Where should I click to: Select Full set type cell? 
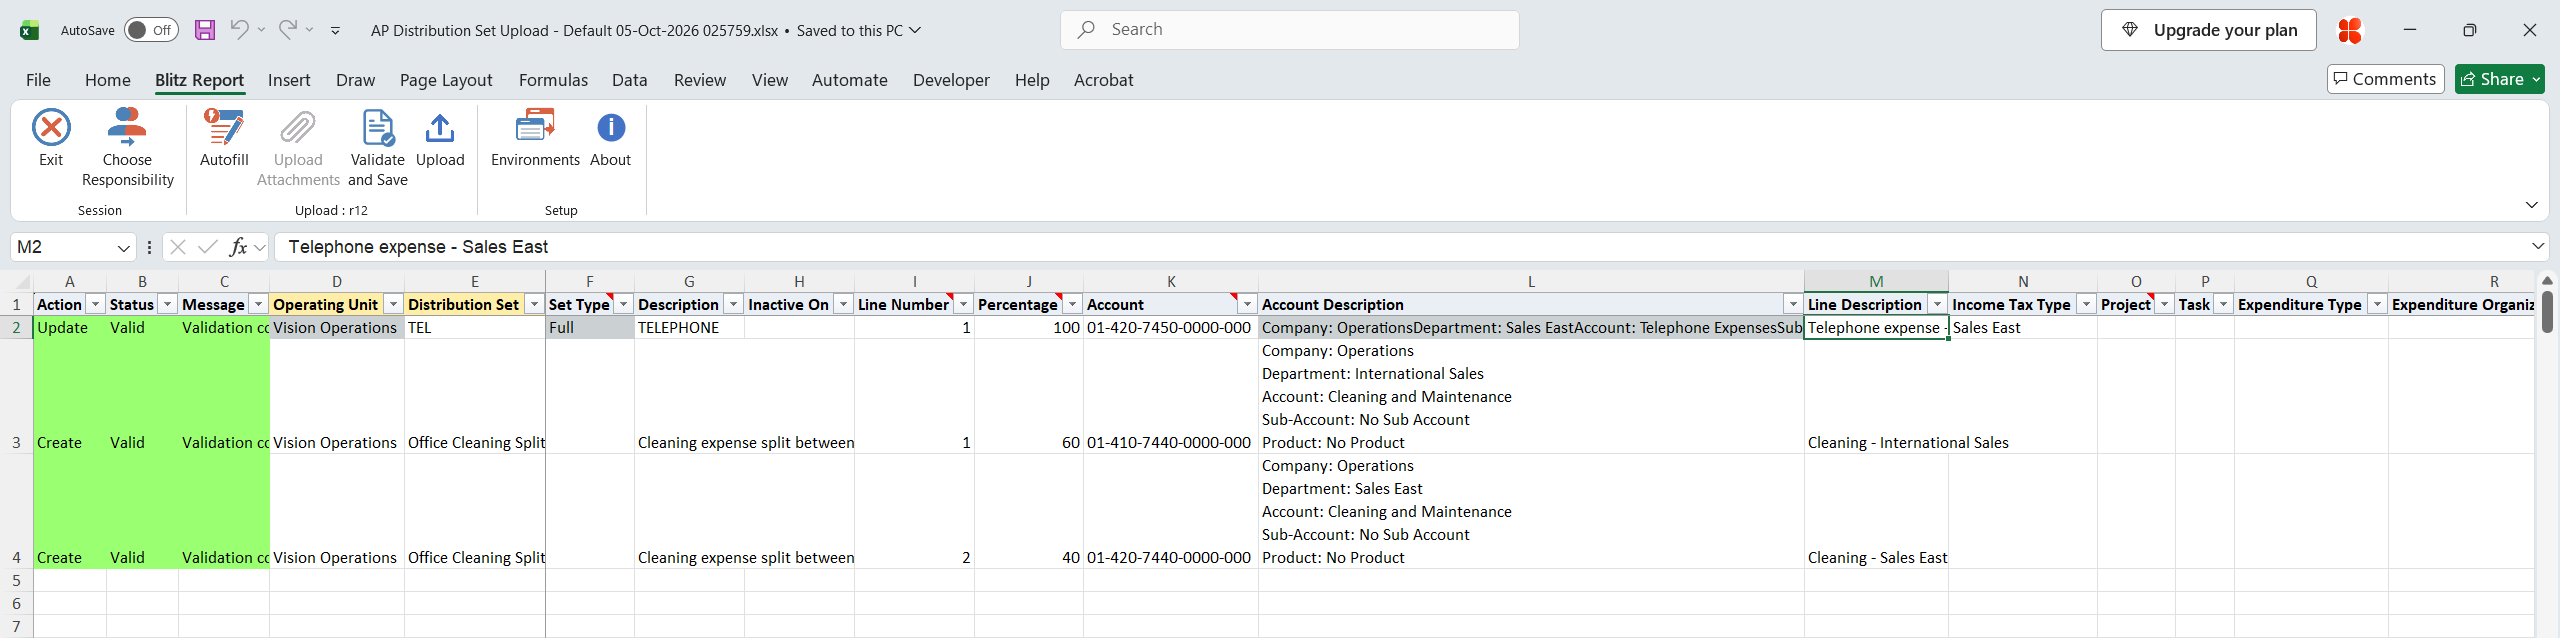click(589, 328)
